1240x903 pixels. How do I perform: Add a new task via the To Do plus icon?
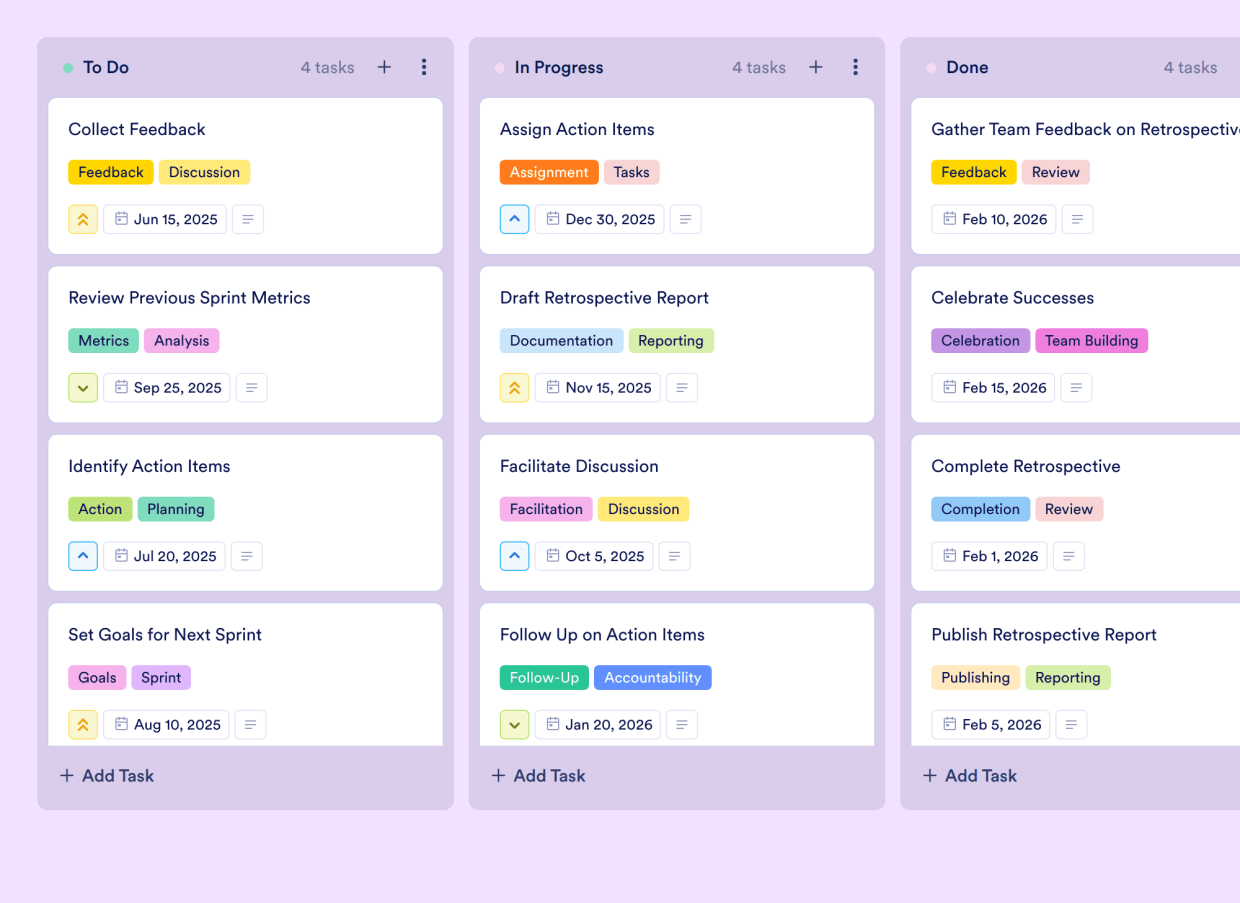click(x=384, y=67)
